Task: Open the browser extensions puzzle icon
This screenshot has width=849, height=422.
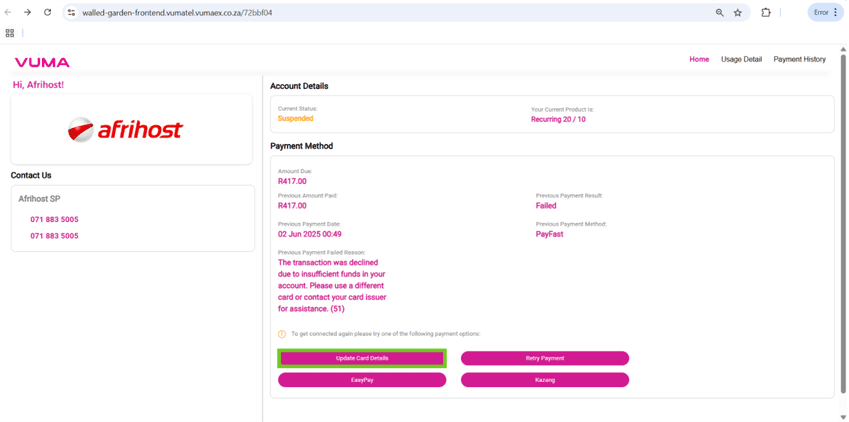Action: click(x=766, y=13)
